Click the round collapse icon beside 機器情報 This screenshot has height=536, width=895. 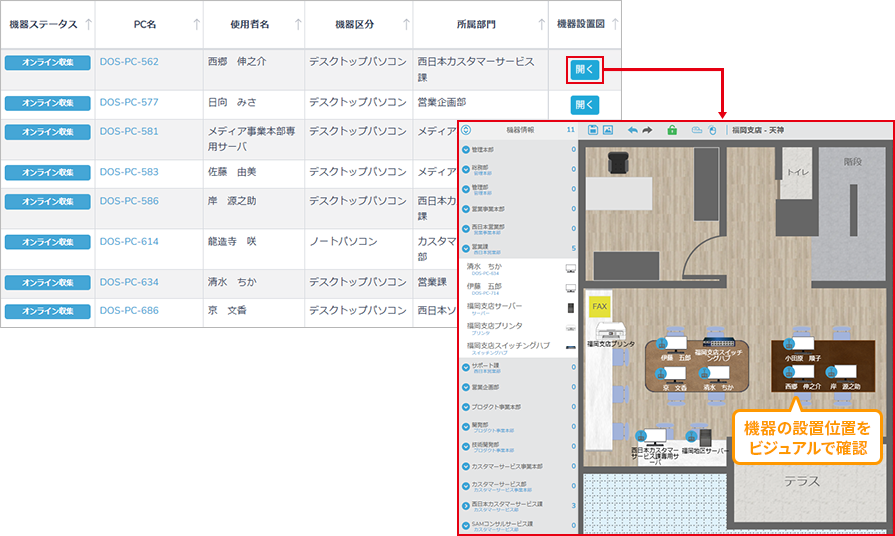(466, 130)
